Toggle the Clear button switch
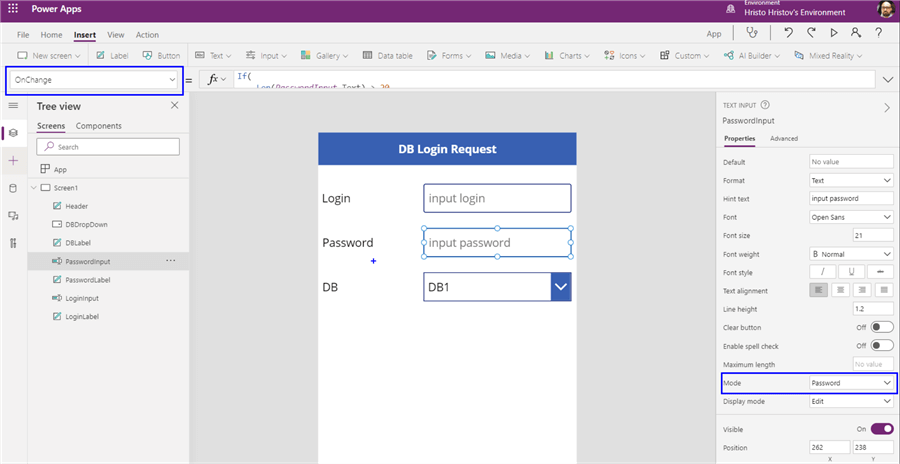The height and width of the screenshot is (464, 900). pos(882,327)
